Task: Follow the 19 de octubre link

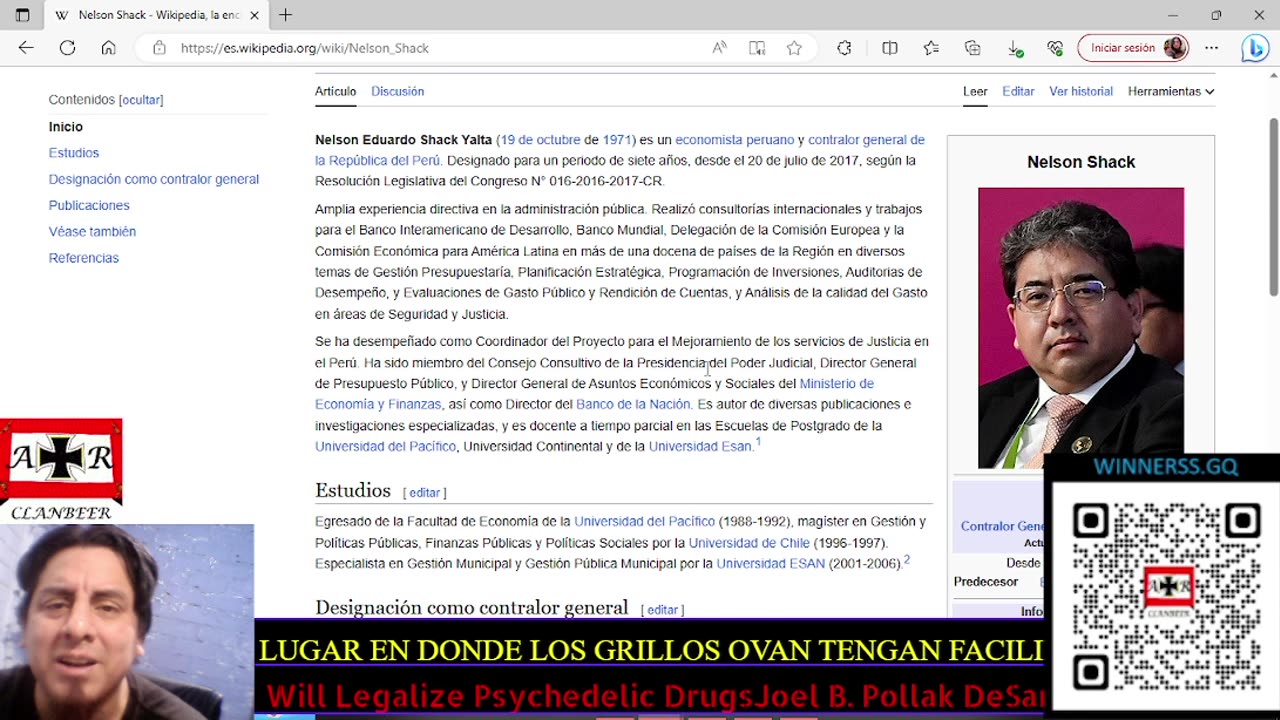Action: point(540,140)
